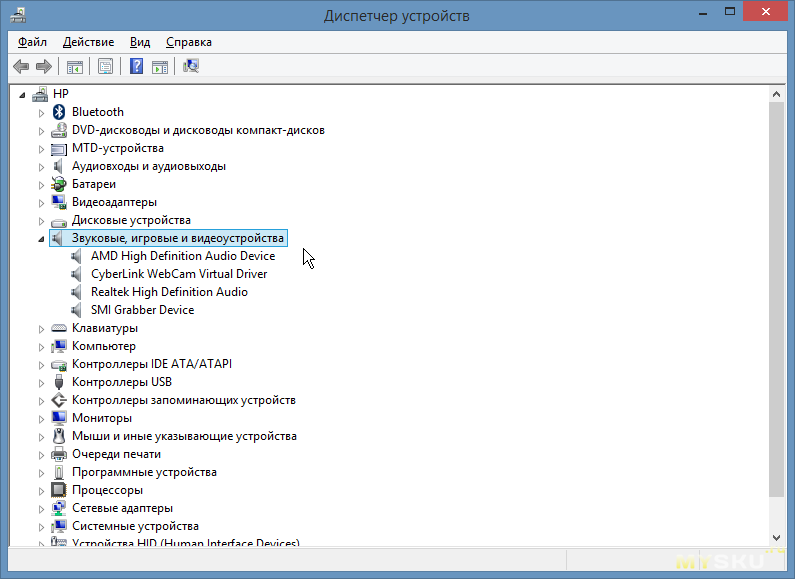Image resolution: width=795 pixels, height=579 pixels.
Task: Select Realtek High Definition Audio
Action: (x=169, y=292)
